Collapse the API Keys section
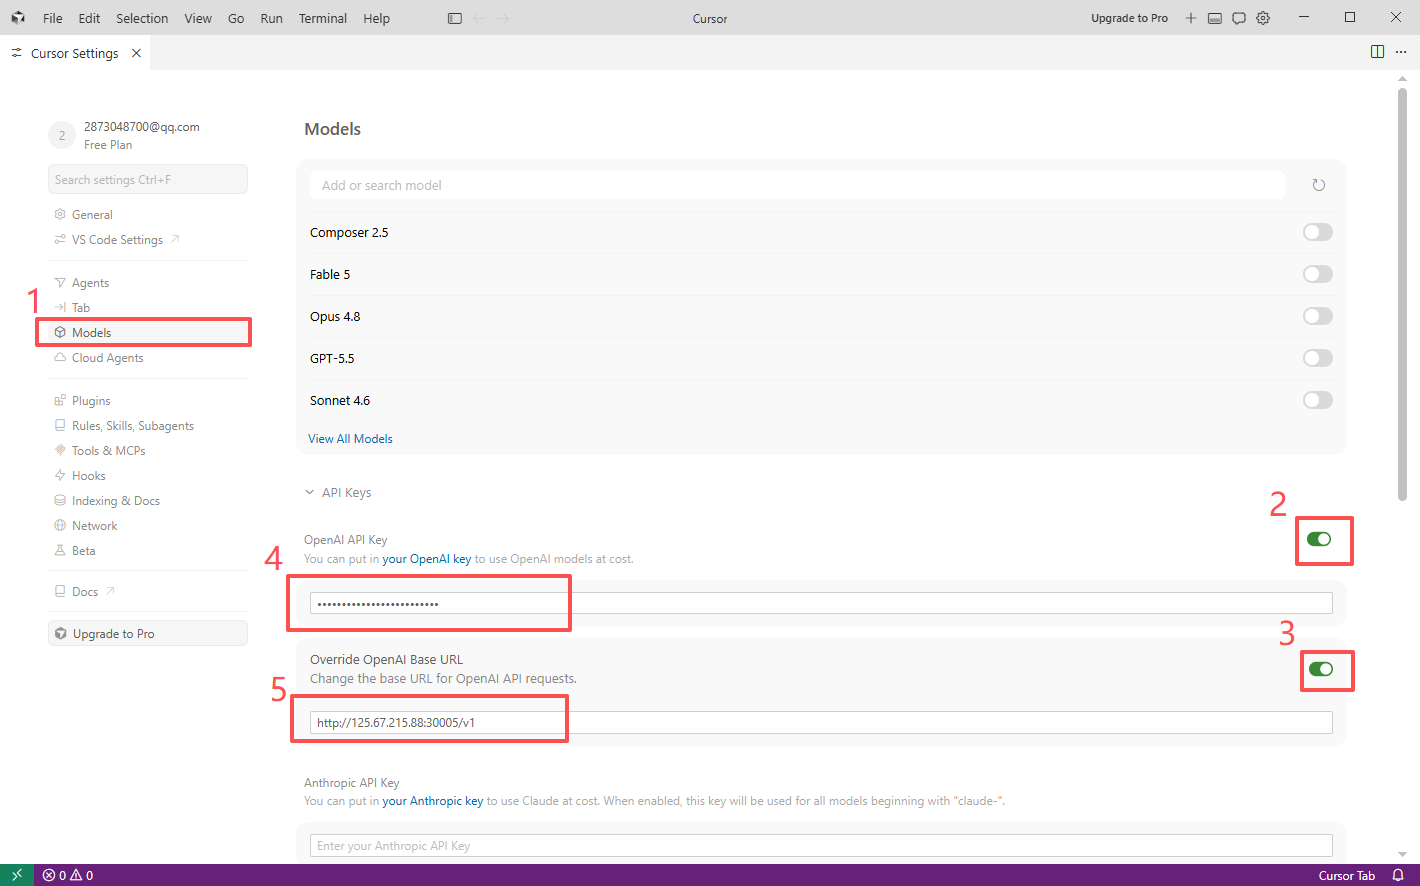 (x=338, y=493)
